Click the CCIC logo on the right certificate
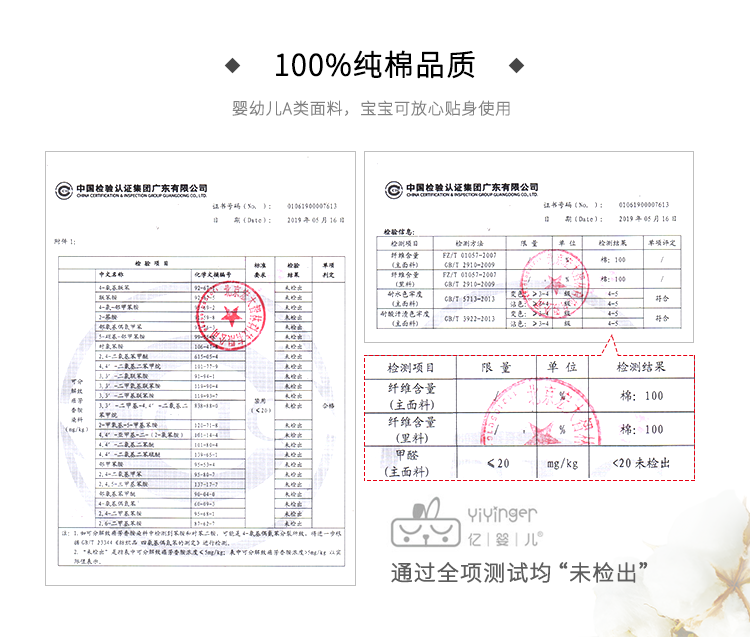This screenshot has width=750, height=637. [390, 187]
